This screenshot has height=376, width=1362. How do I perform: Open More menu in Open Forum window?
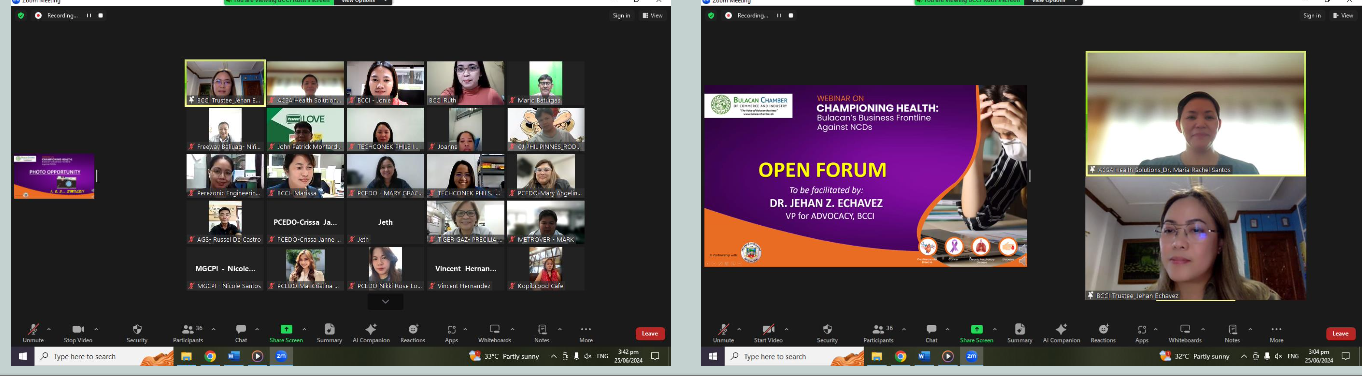(x=1276, y=329)
